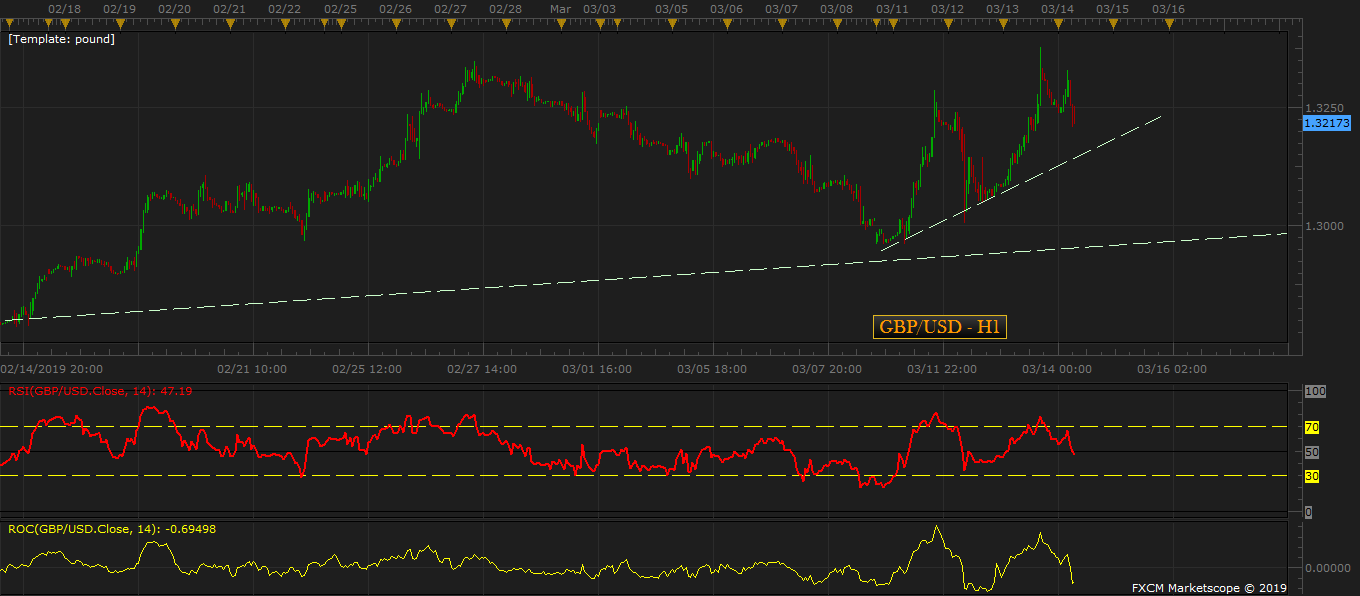The height and width of the screenshot is (596, 1360).
Task: Click the triangle marker under 02/28
Action: [x=507, y=23]
